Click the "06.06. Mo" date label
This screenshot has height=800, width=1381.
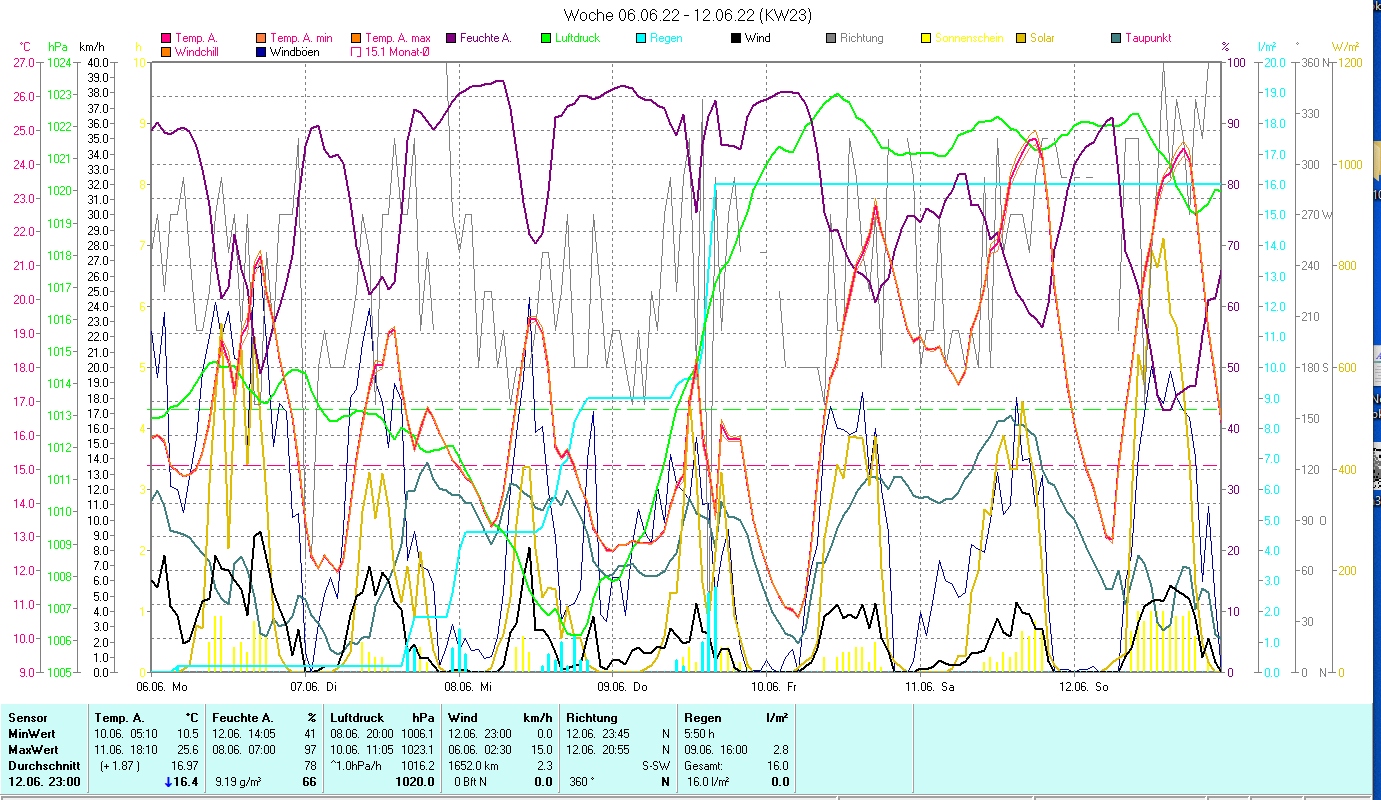pyautogui.click(x=162, y=687)
